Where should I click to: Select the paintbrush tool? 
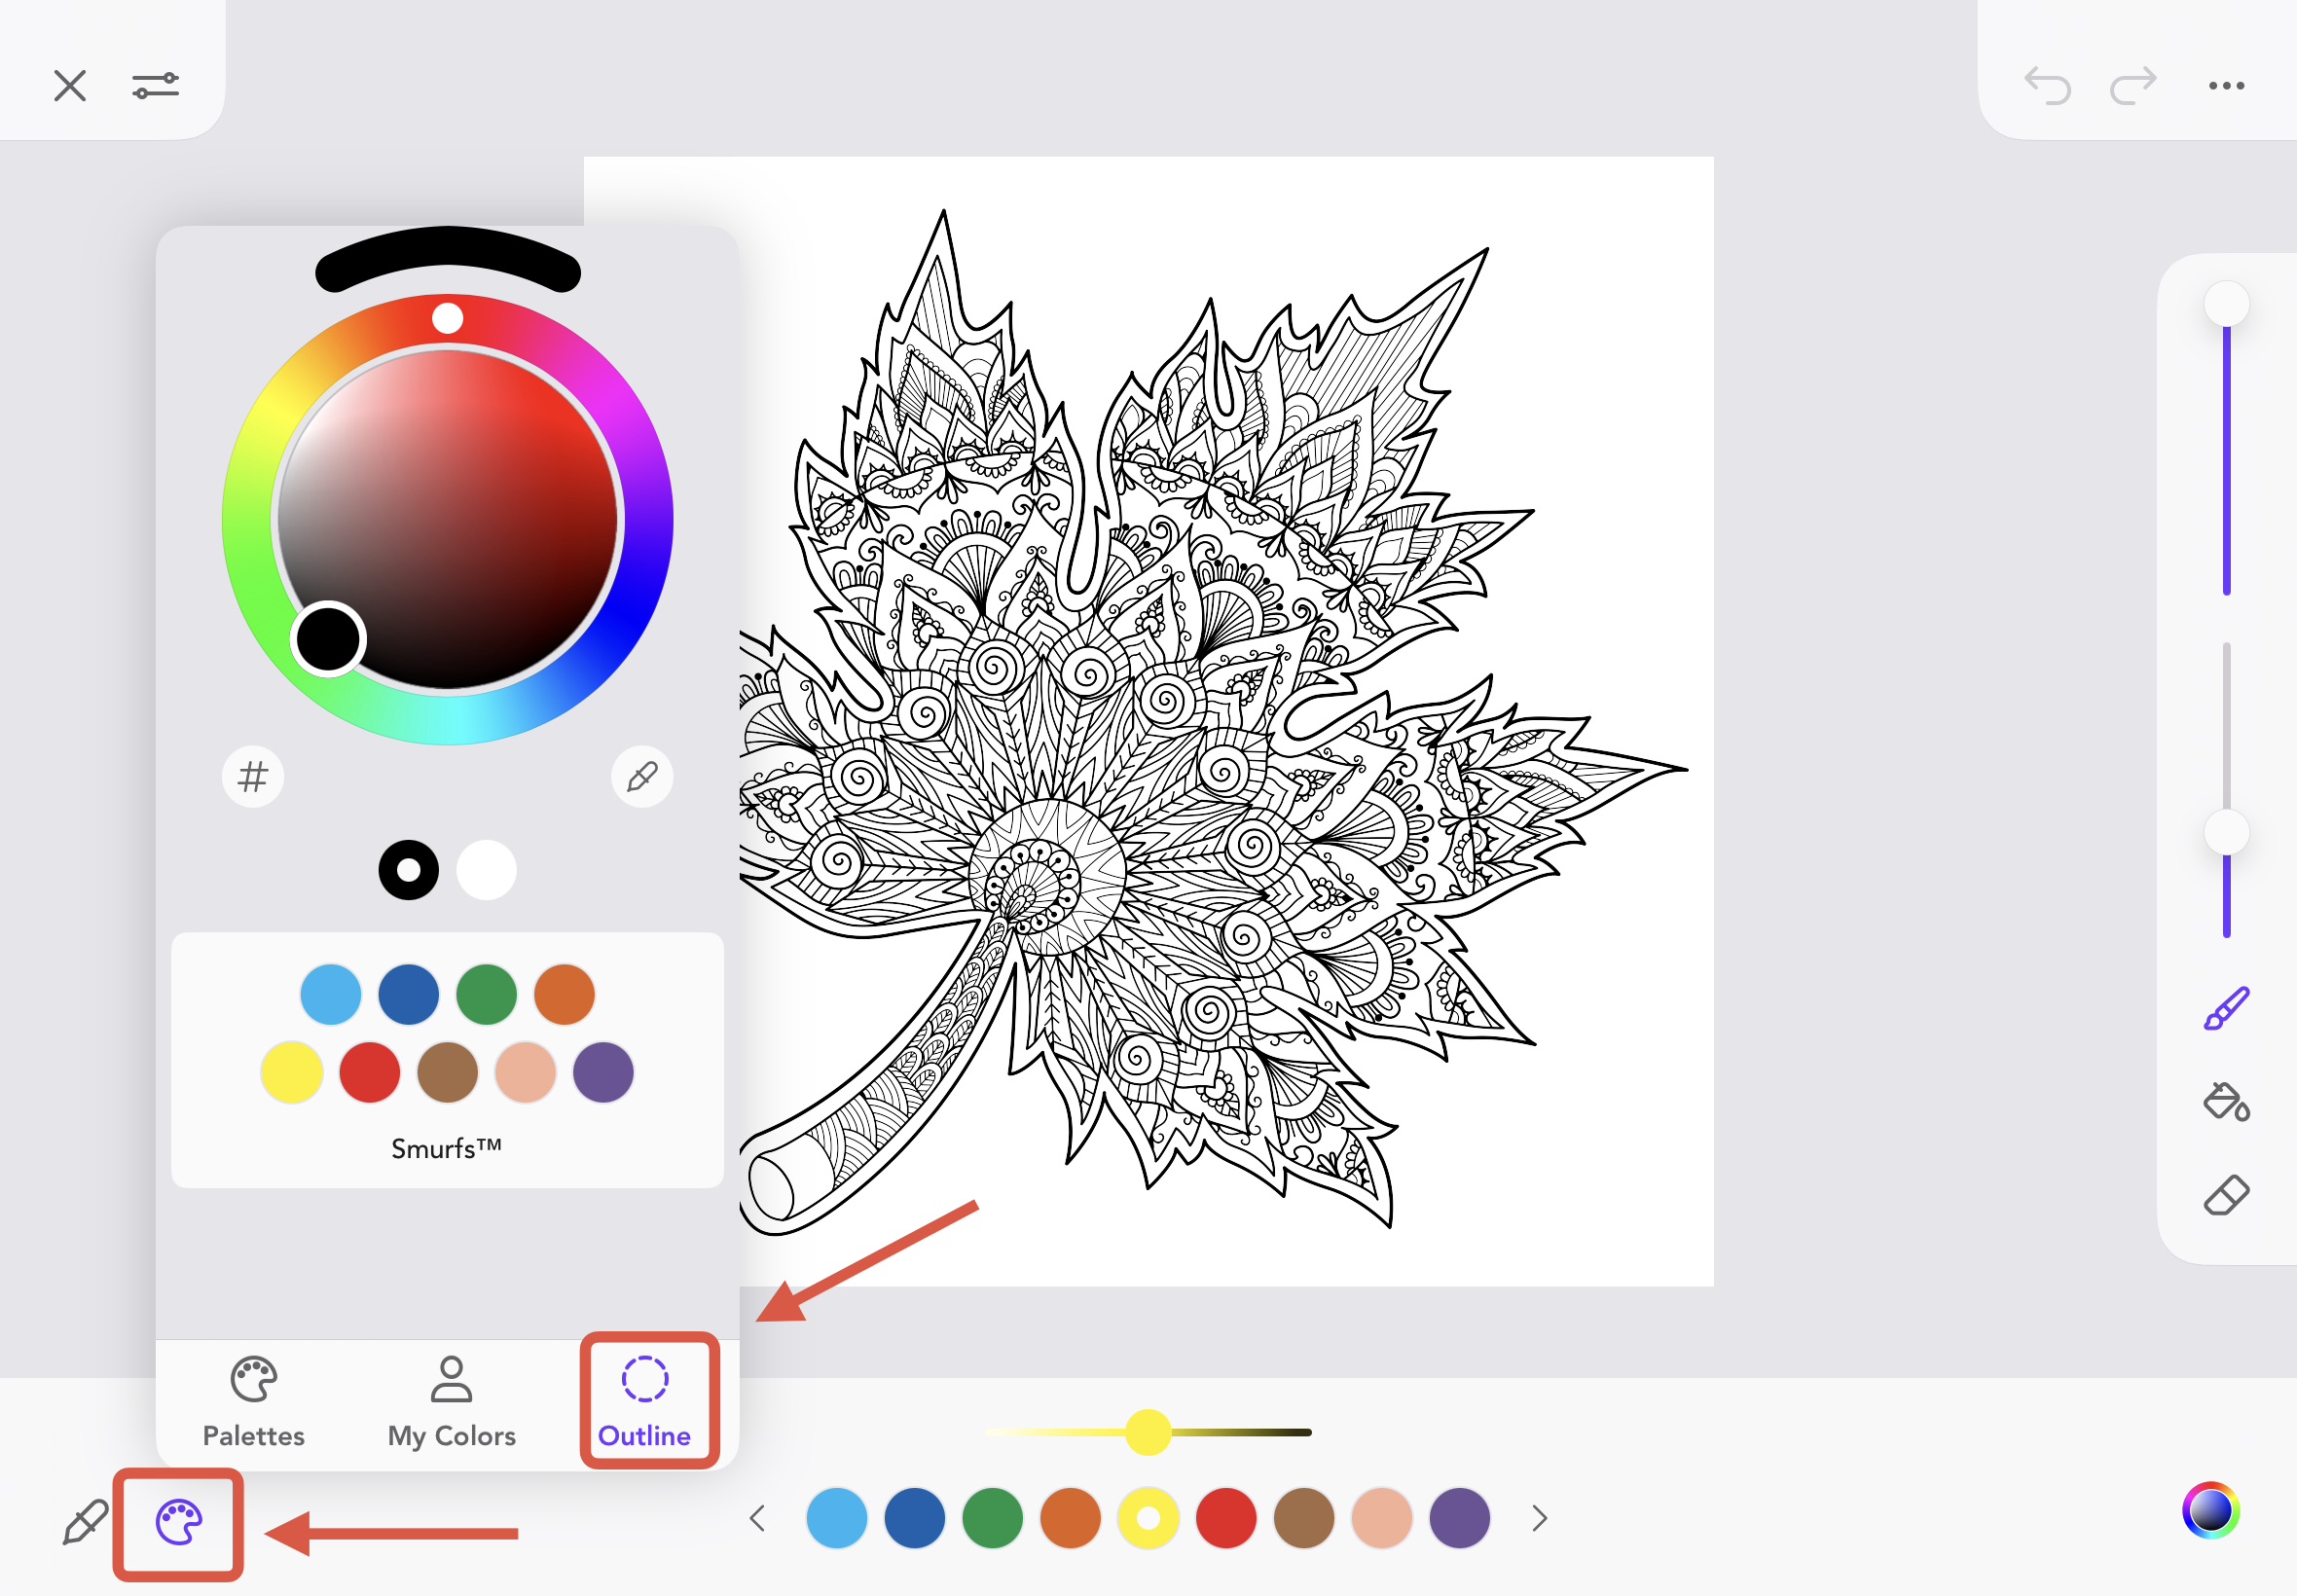[x=2226, y=1008]
